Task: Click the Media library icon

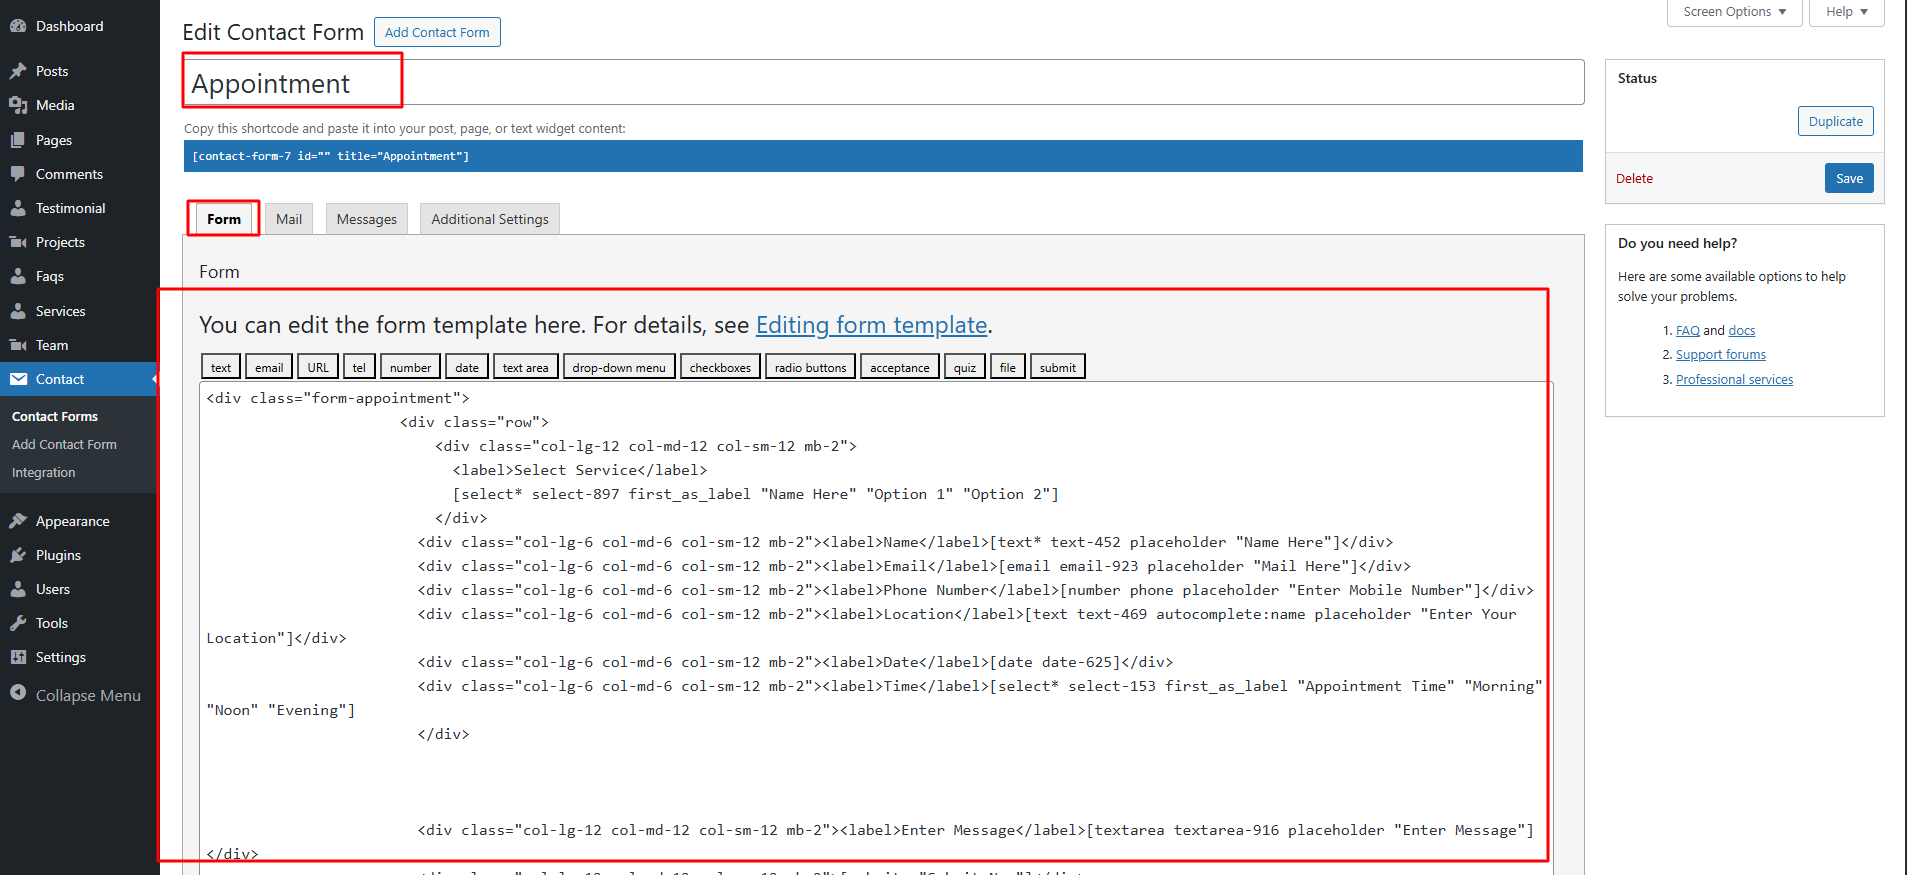Action: [18, 105]
